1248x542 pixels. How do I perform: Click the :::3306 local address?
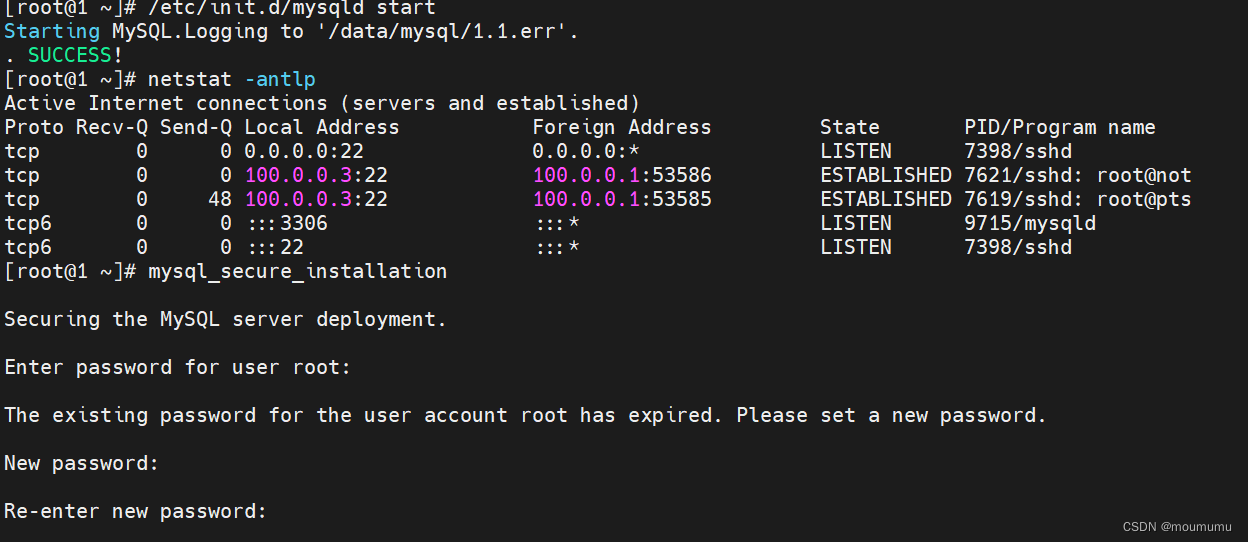click(x=286, y=223)
